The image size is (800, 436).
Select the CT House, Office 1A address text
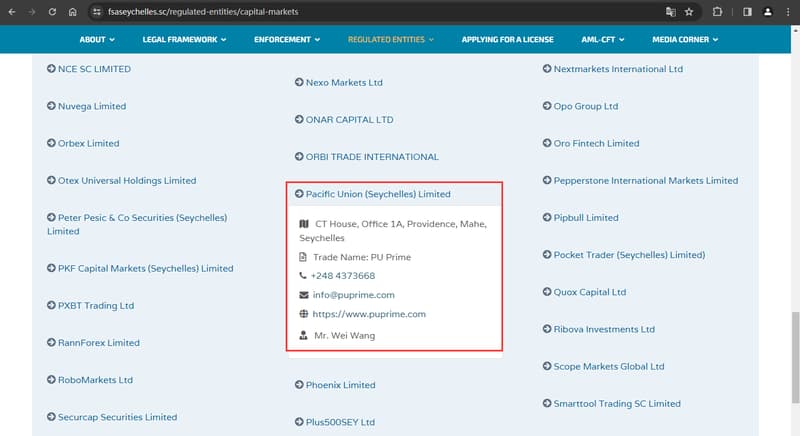point(393,231)
